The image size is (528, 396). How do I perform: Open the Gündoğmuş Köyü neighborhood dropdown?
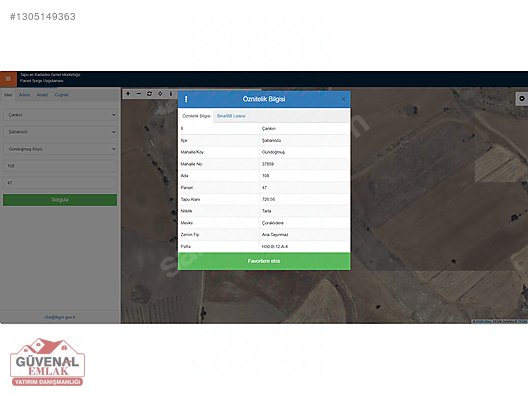pos(60,149)
